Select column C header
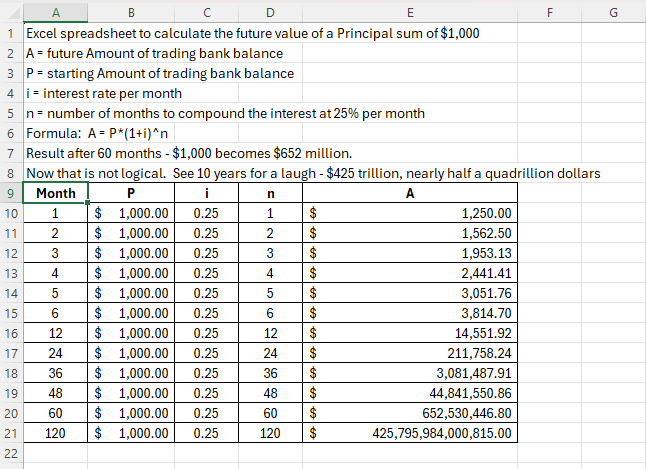The height and width of the screenshot is (469, 646). point(206,13)
